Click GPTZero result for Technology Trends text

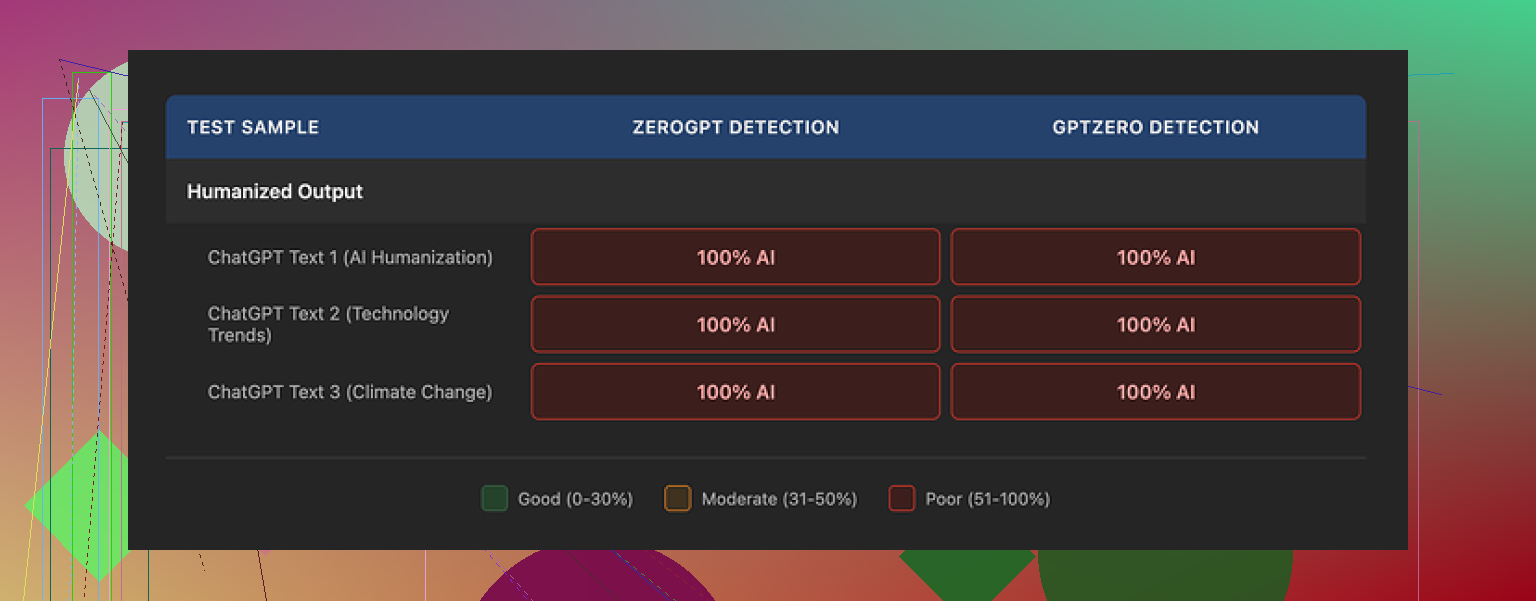[1155, 324]
